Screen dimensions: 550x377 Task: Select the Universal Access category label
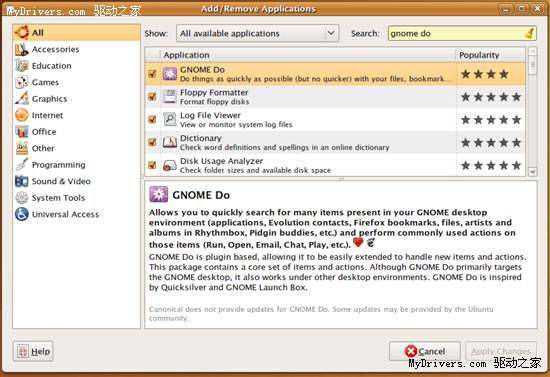[x=65, y=214]
